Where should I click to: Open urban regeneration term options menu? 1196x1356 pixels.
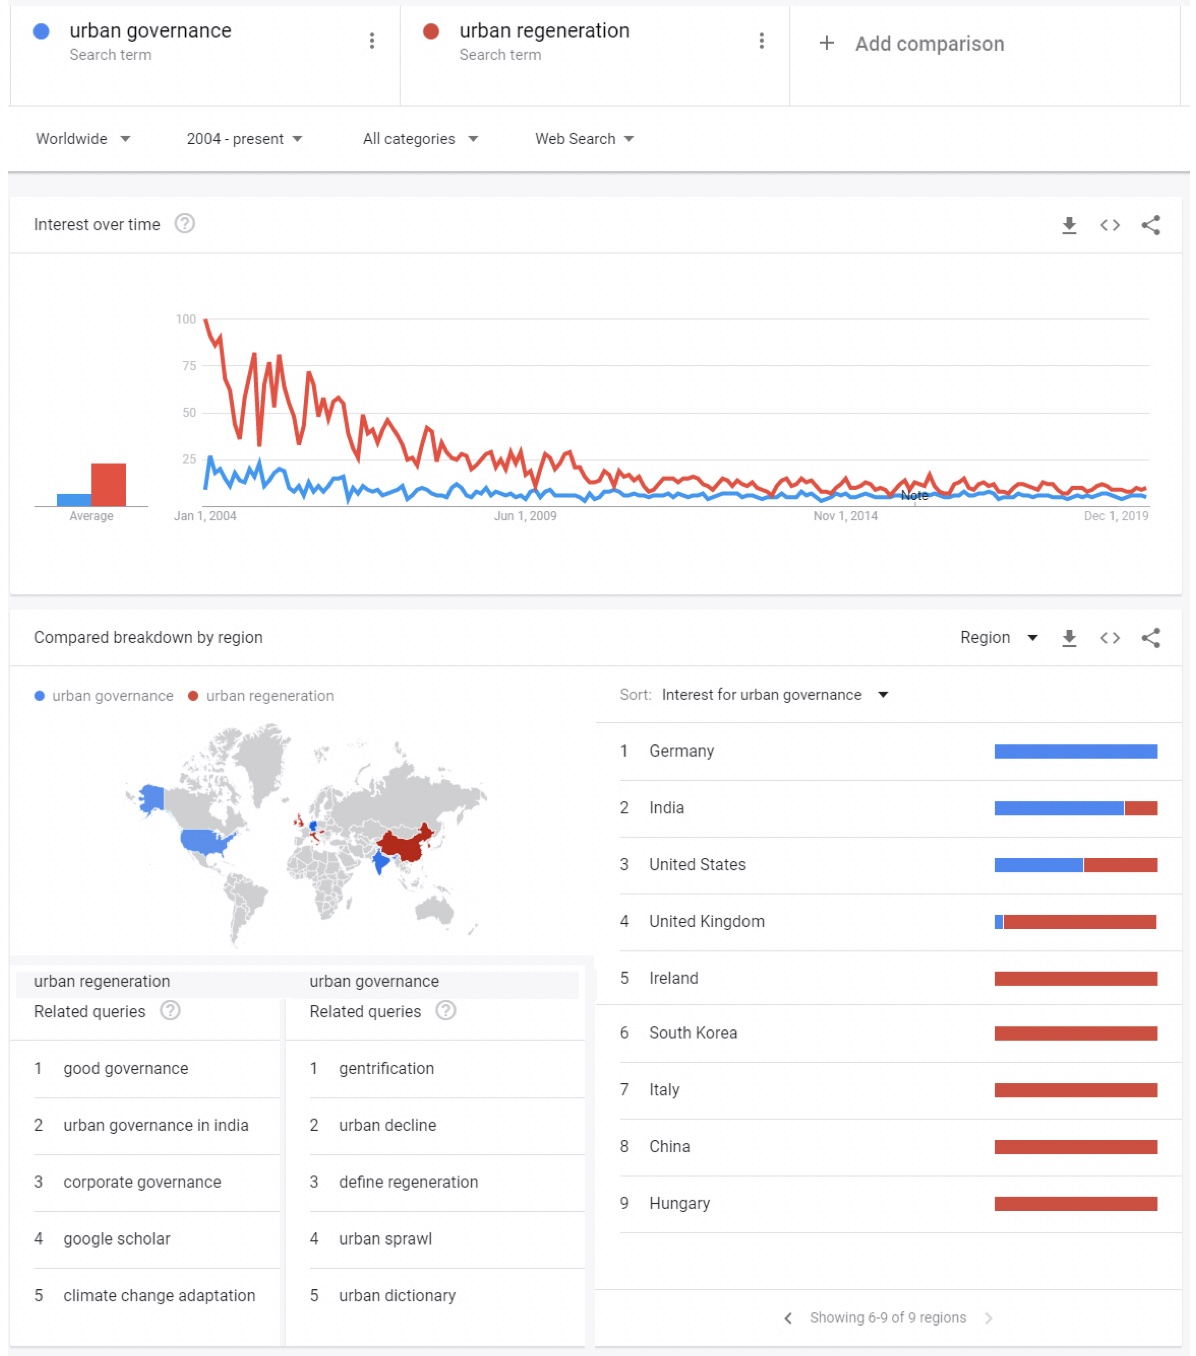click(762, 41)
